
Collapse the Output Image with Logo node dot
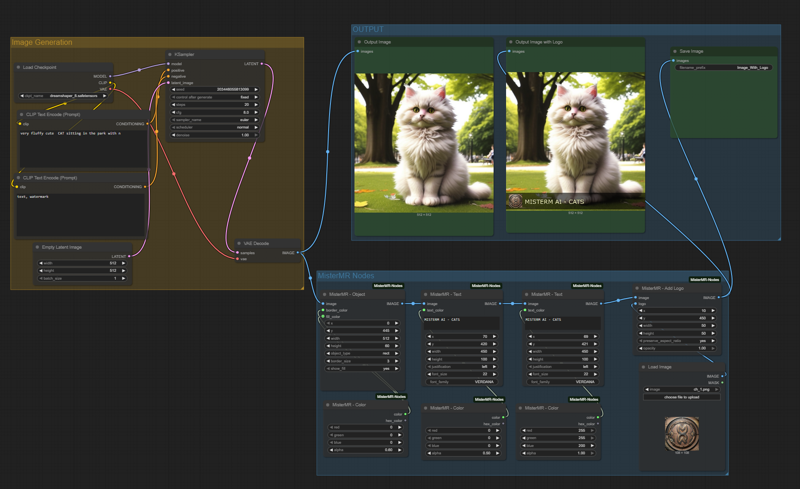(x=511, y=42)
